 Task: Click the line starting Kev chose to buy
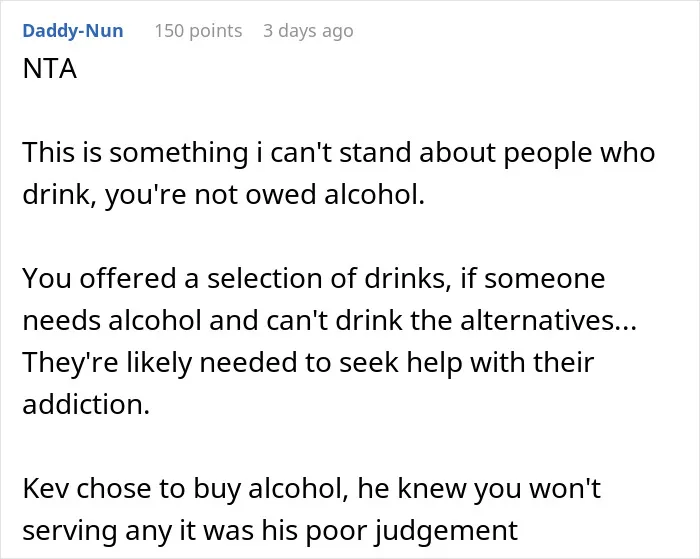pyautogui.click(x=312, y=488)
